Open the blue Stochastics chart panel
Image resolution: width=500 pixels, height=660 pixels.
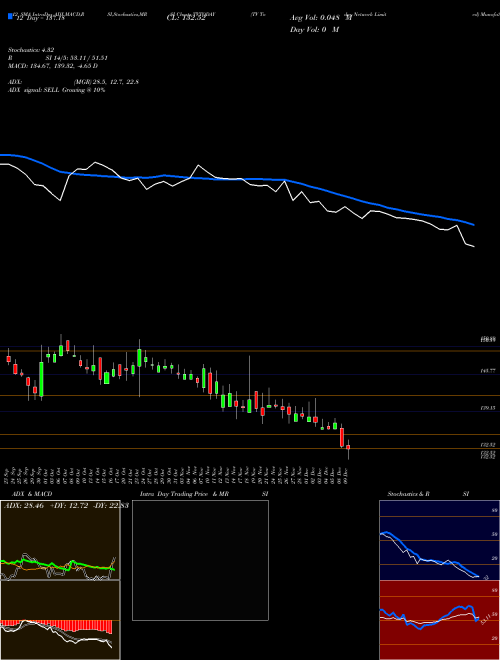coord(439,540)
